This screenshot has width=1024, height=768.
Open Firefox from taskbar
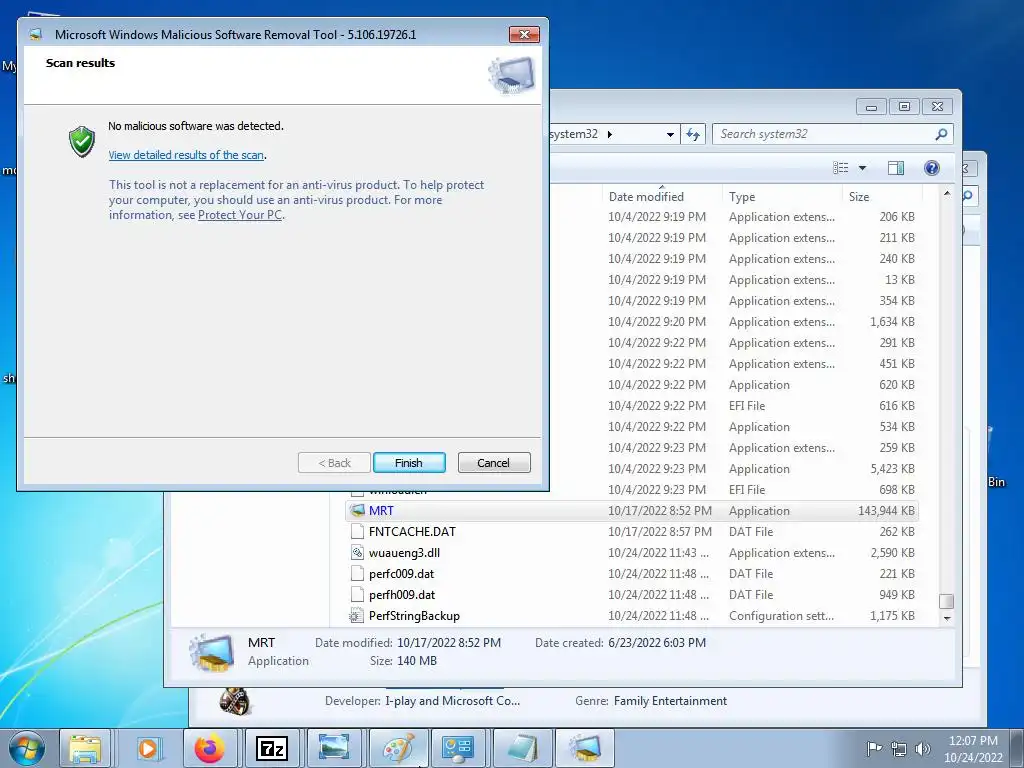click(x=210, y=748)
